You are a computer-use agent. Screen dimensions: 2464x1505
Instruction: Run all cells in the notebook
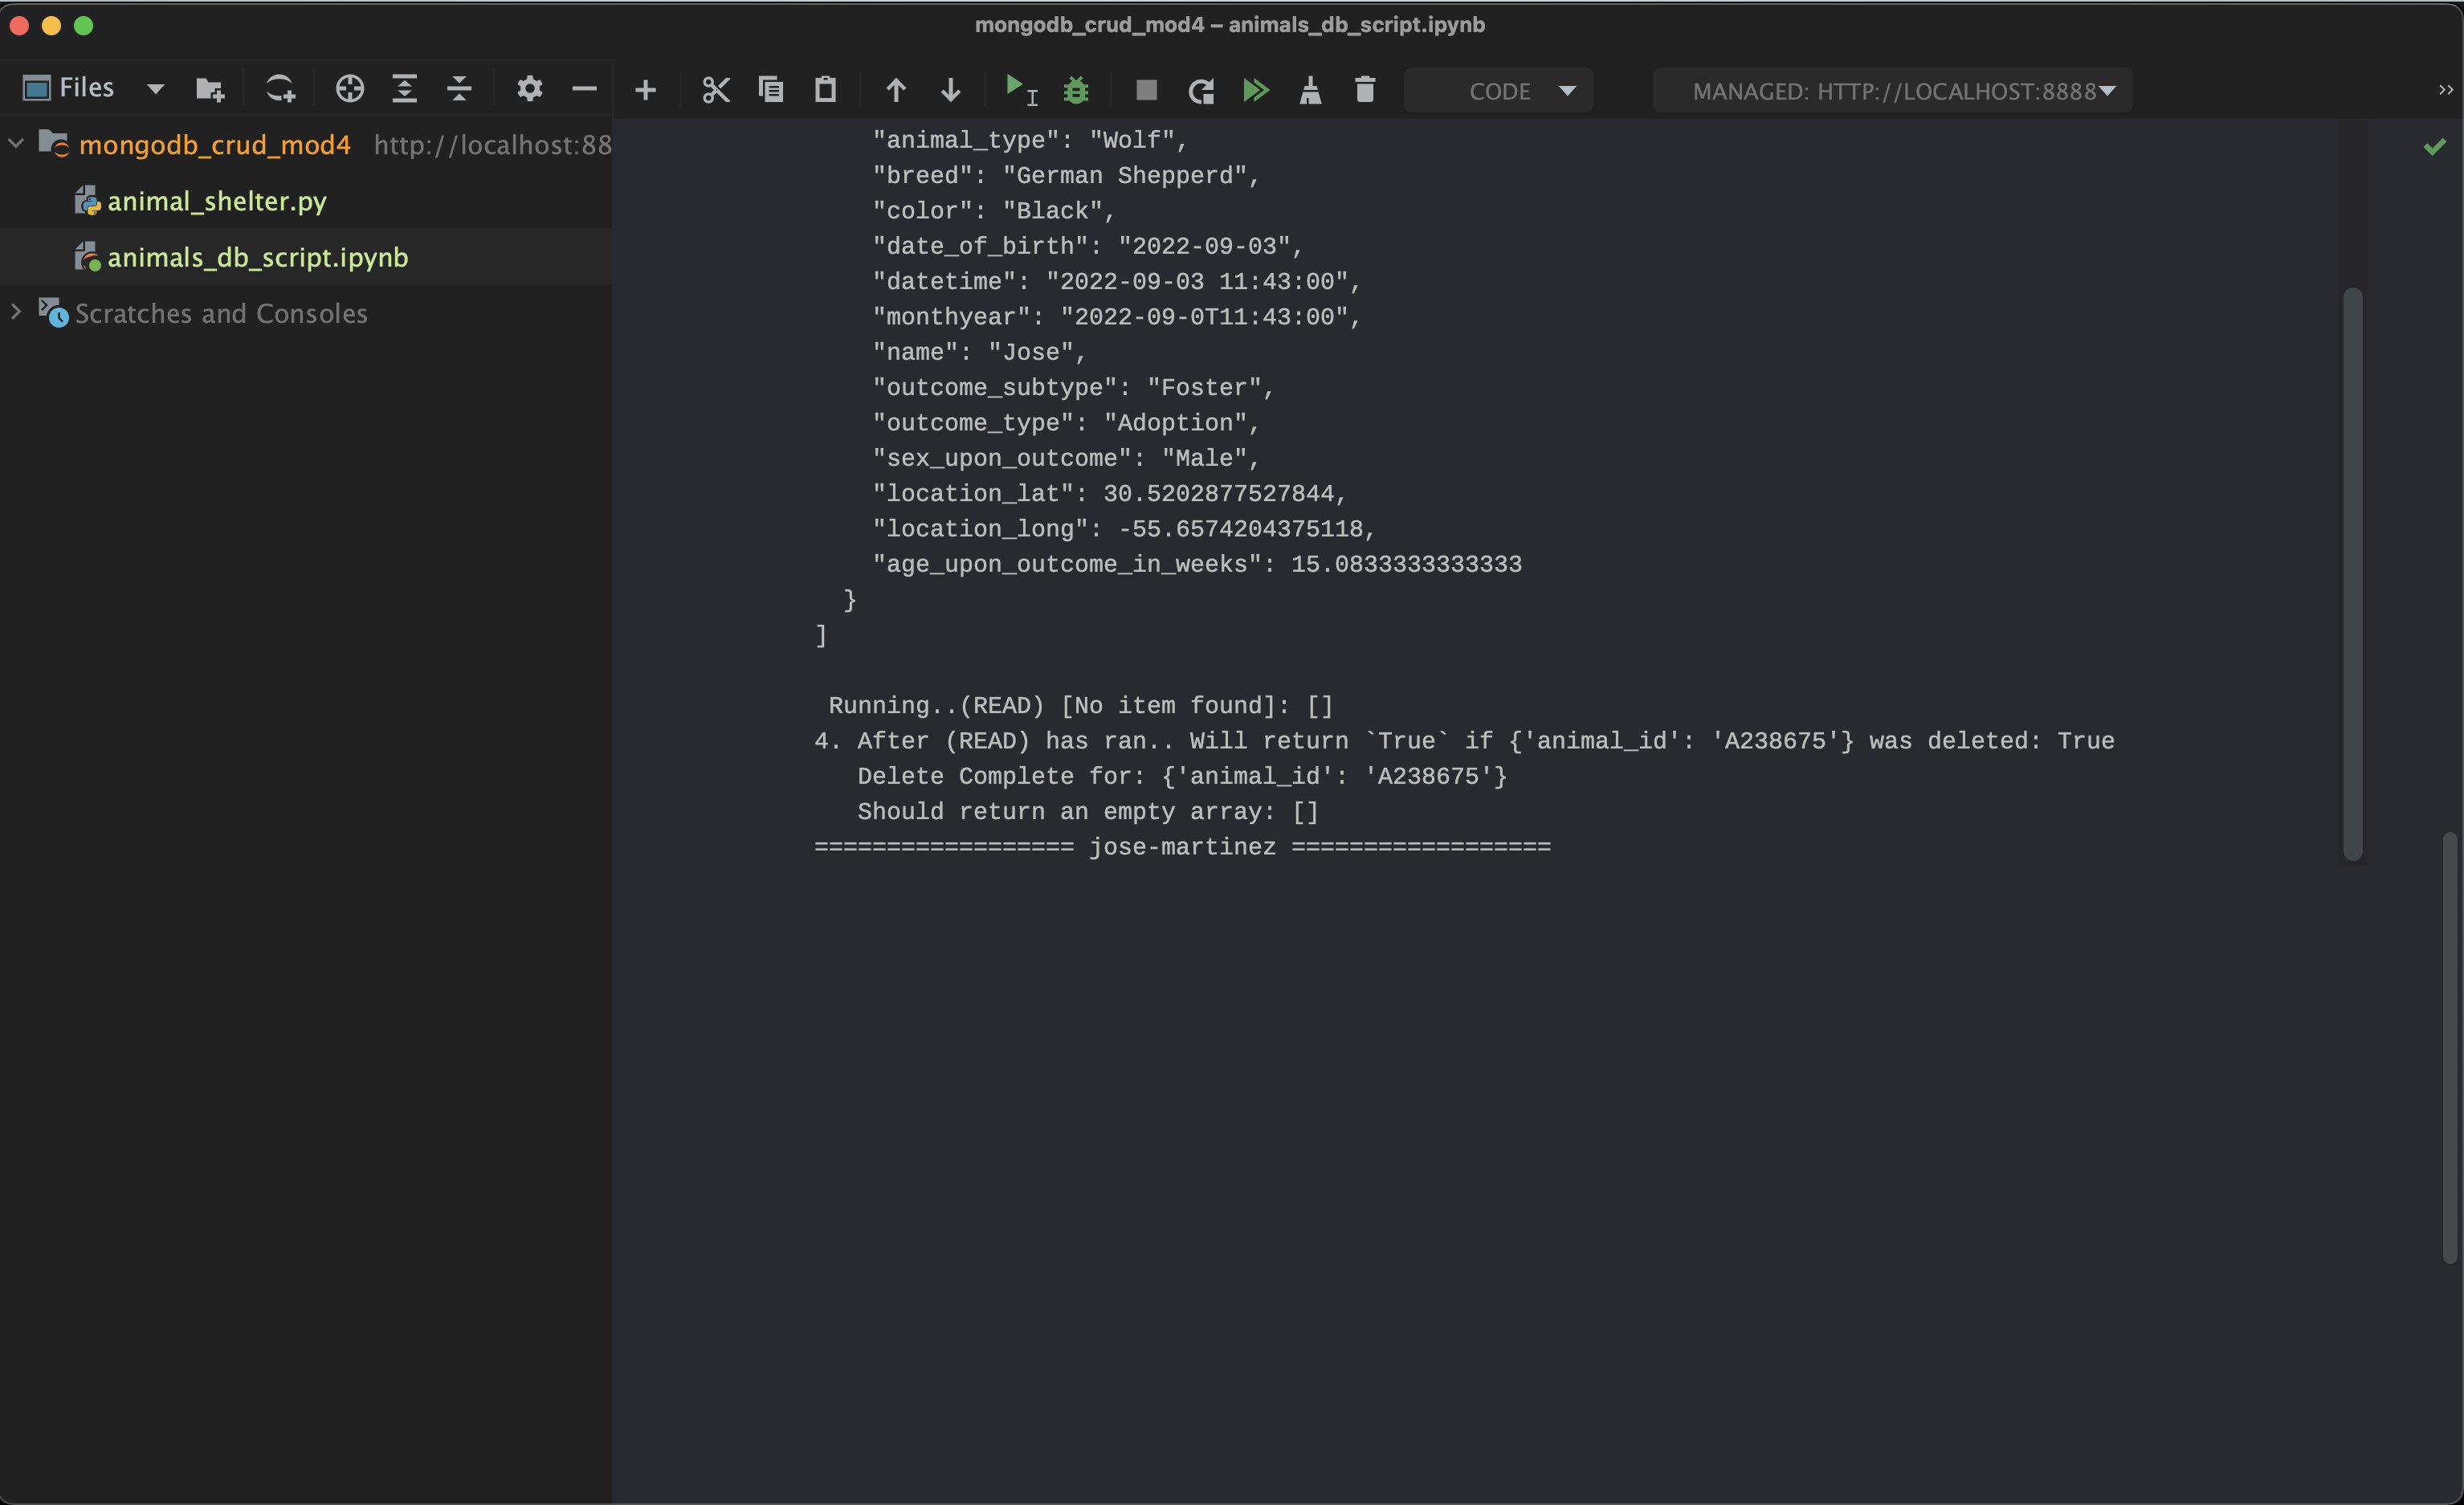pyautogui.click(x=1256, y=89)
